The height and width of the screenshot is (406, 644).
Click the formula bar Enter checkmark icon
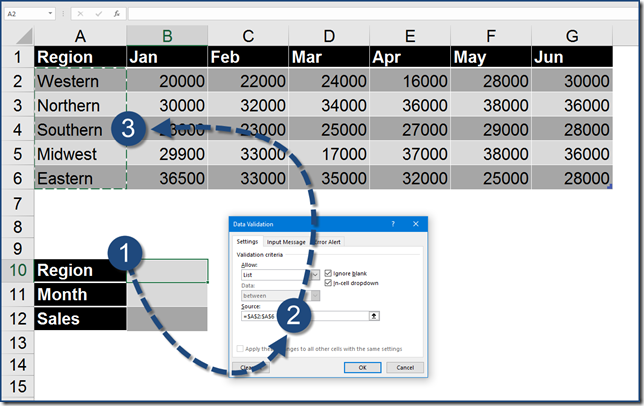click(101, 14)
